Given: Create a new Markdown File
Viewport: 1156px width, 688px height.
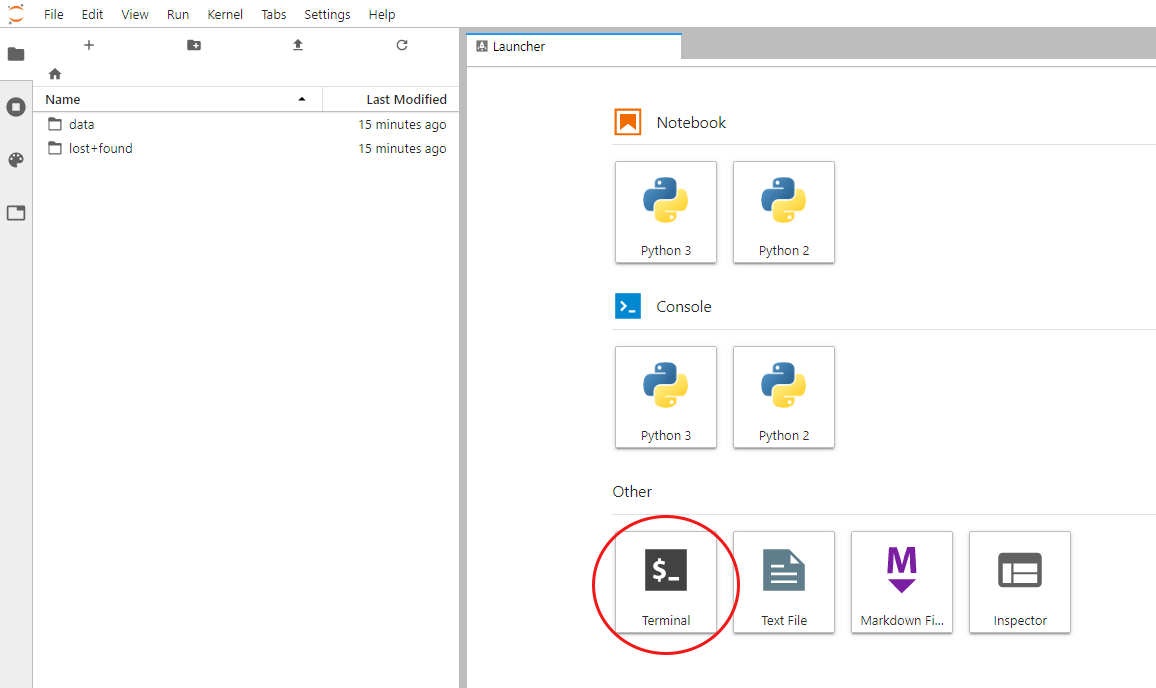Looking at the screenshot, I should 902,581.
